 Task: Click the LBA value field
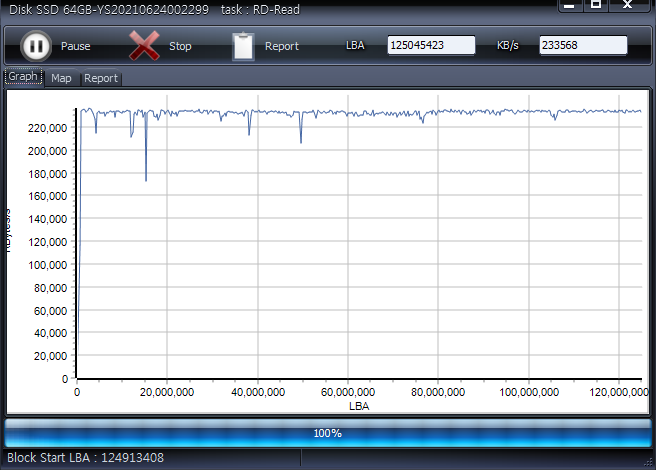[431, 46]
